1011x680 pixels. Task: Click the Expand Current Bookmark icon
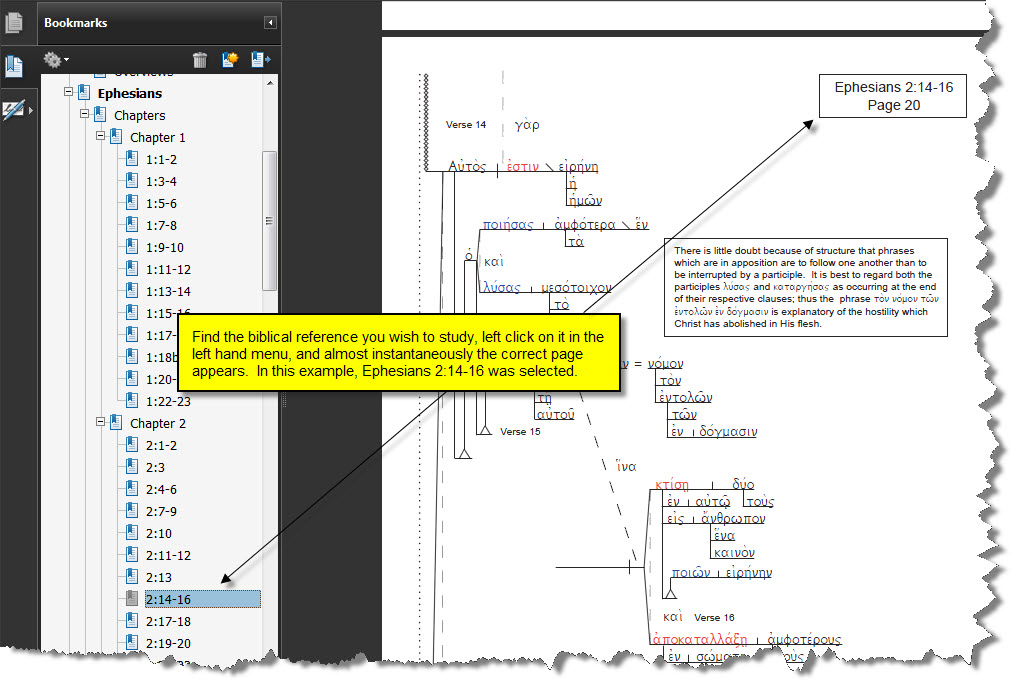[x=260, y=60]
